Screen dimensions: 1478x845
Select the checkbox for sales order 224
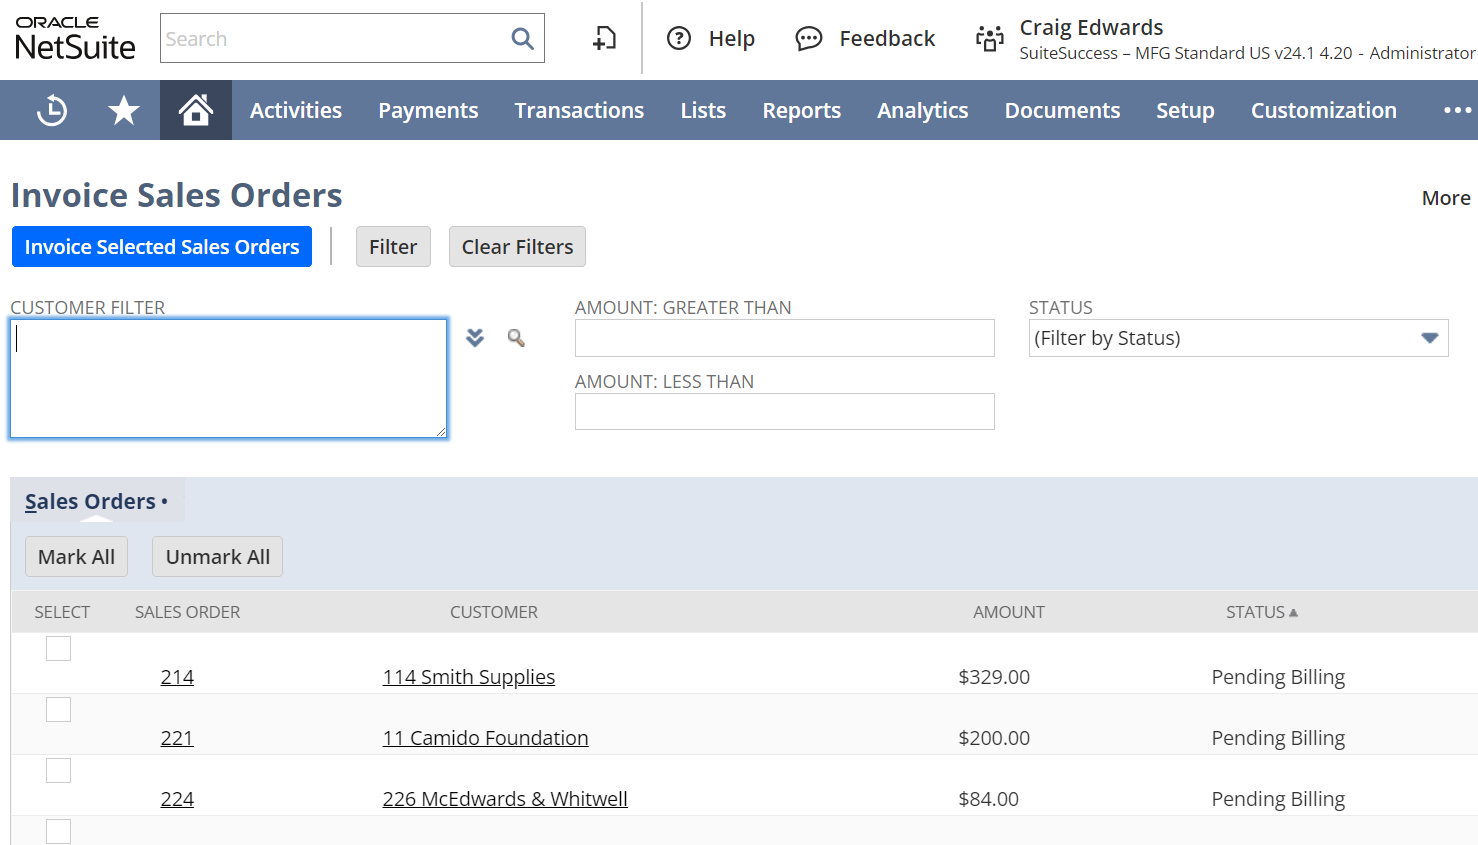coord(59,770)
